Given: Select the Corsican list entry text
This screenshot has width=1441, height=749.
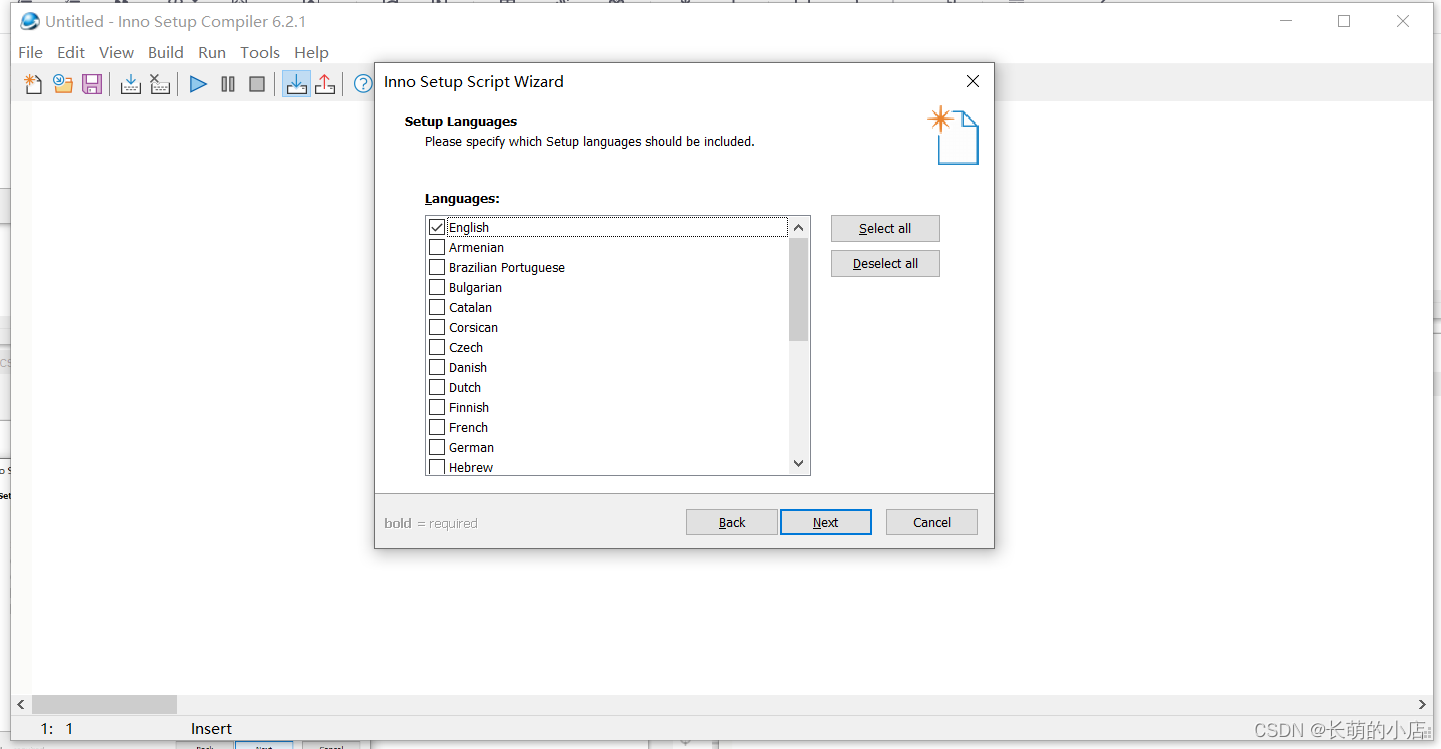Looking at the screenshot, I should pos(473,327).
